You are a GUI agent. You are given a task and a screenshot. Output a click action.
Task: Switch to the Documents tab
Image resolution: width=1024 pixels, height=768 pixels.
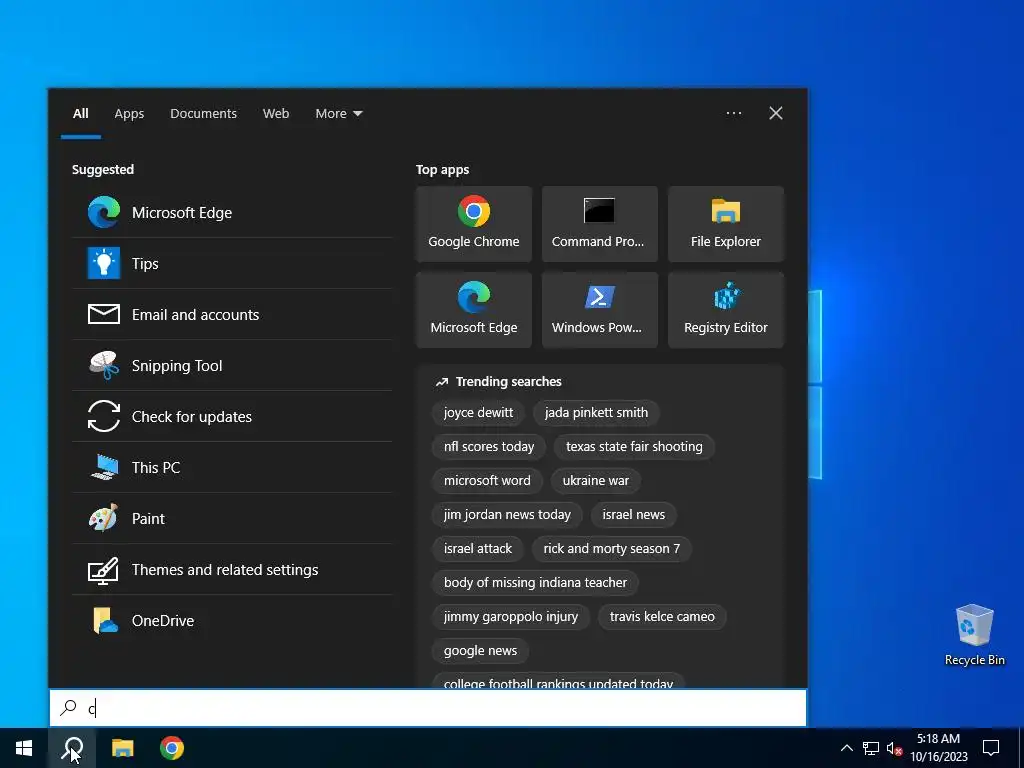pos(203,114)
